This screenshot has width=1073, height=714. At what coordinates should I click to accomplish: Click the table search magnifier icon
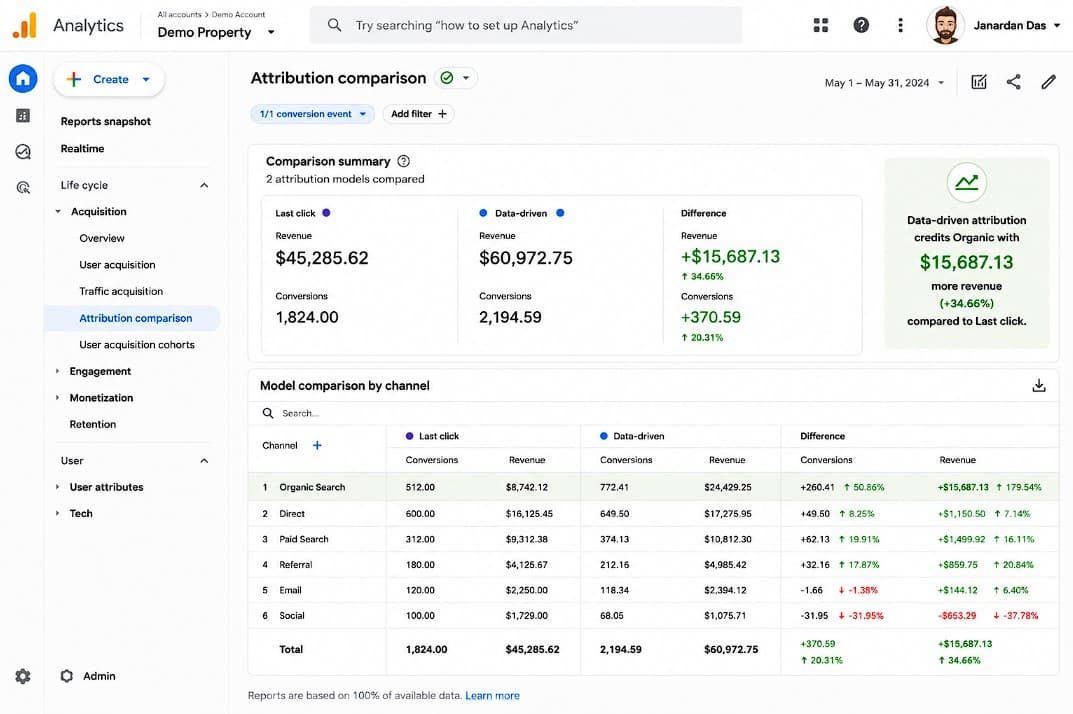coord(268,413)
